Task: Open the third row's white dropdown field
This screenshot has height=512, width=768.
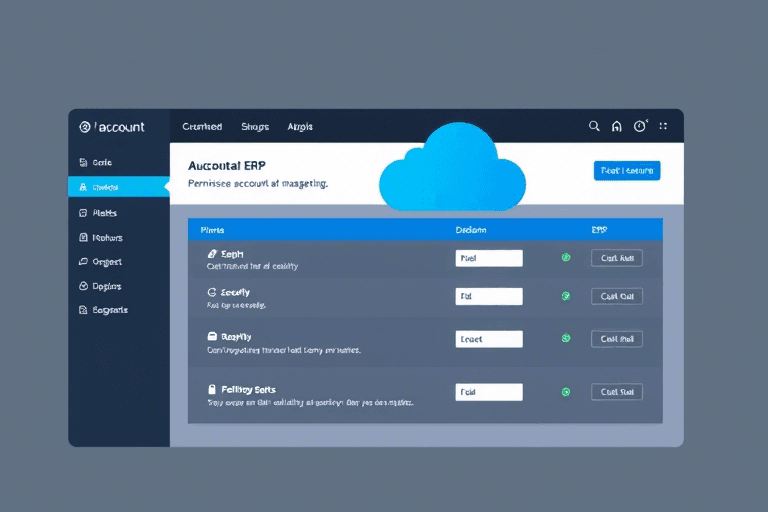Action: coord(489,339)
